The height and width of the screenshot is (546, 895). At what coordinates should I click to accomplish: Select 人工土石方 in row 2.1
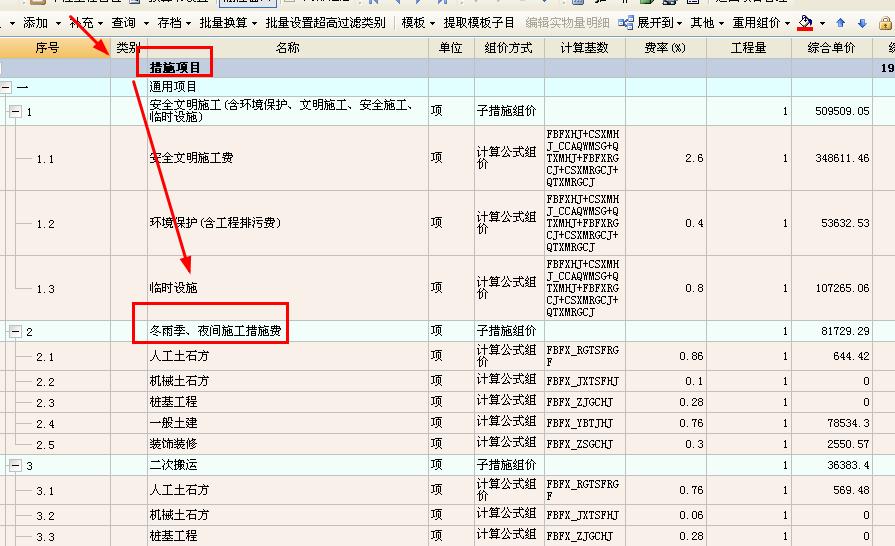pos(179,356)
